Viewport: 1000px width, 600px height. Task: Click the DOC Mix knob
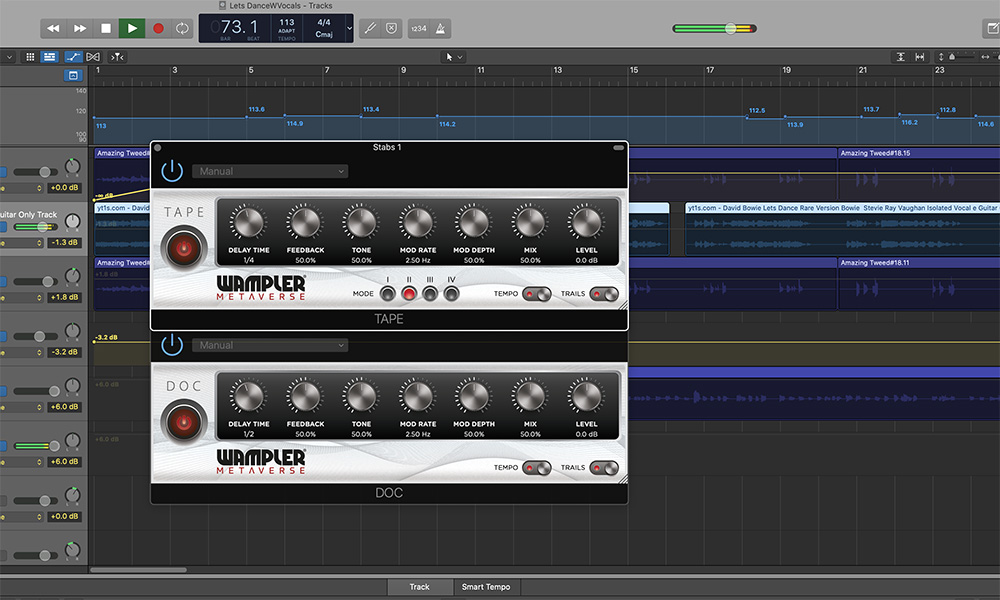(x=530, y=397)
